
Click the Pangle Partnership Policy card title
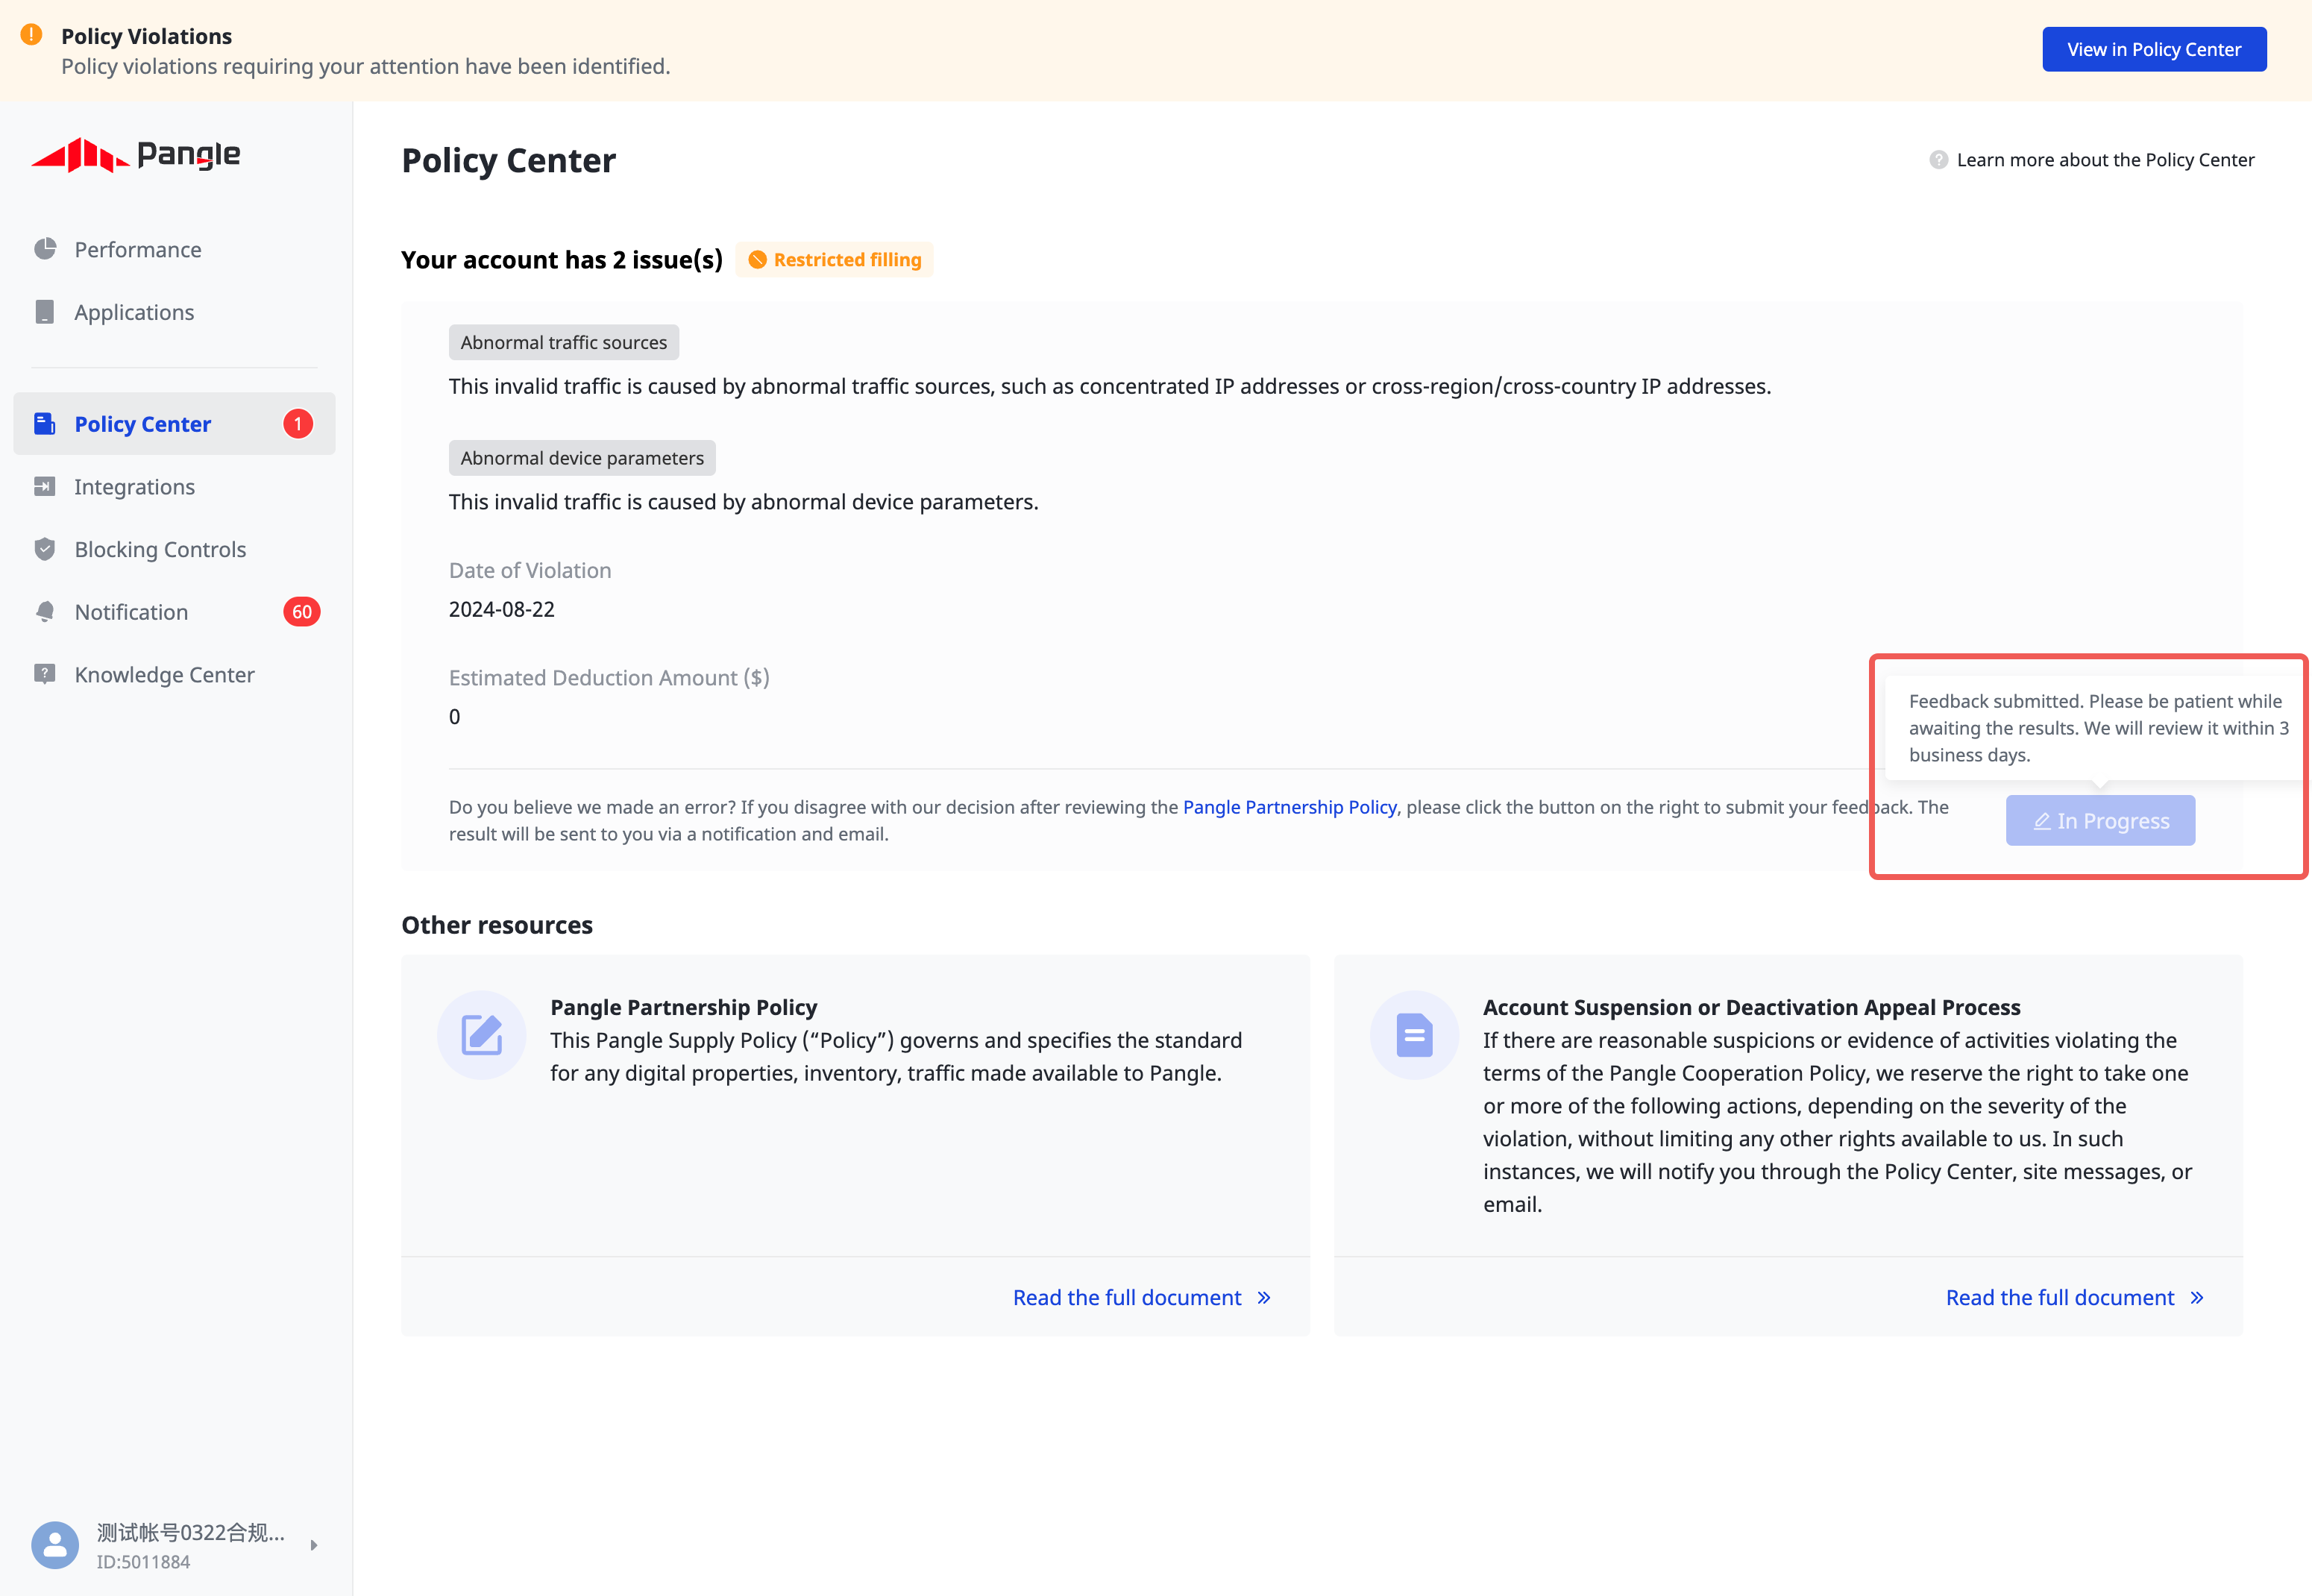pyautogui.click(x=684, y=1007)
